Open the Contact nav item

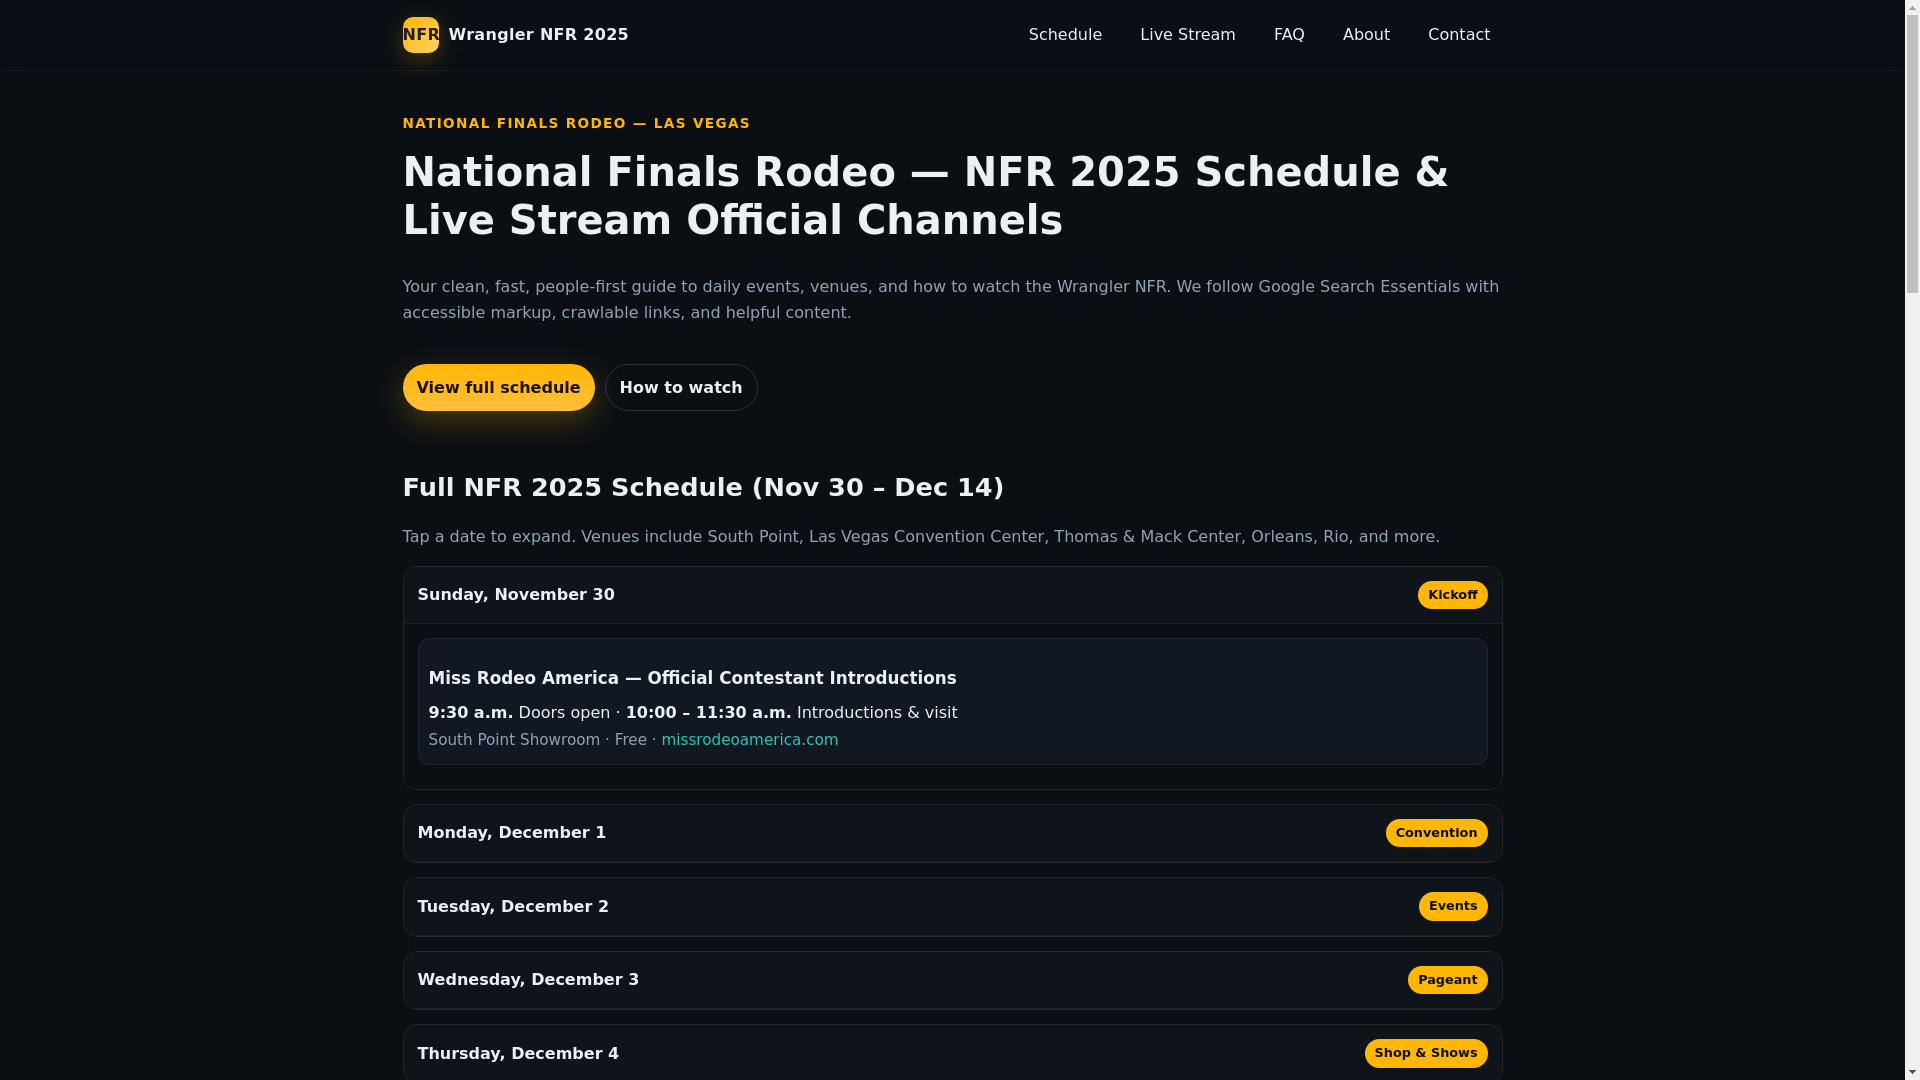click(x=1458, y=35)
